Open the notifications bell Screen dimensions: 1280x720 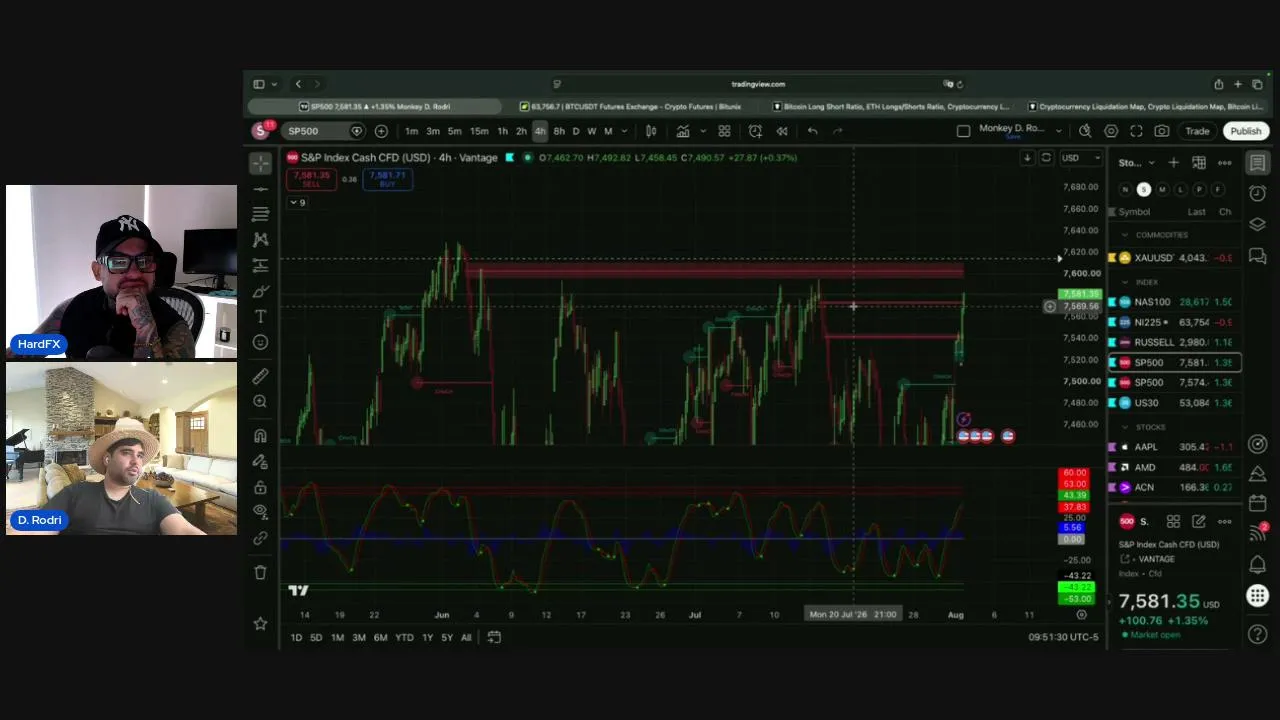pos(1258,565)
